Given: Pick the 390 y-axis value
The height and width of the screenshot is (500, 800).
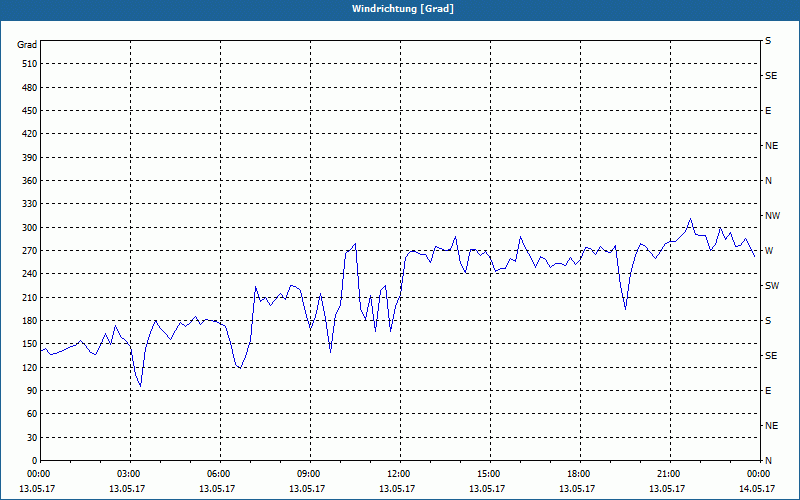Looking at the screenshot, I should (30, 158).
